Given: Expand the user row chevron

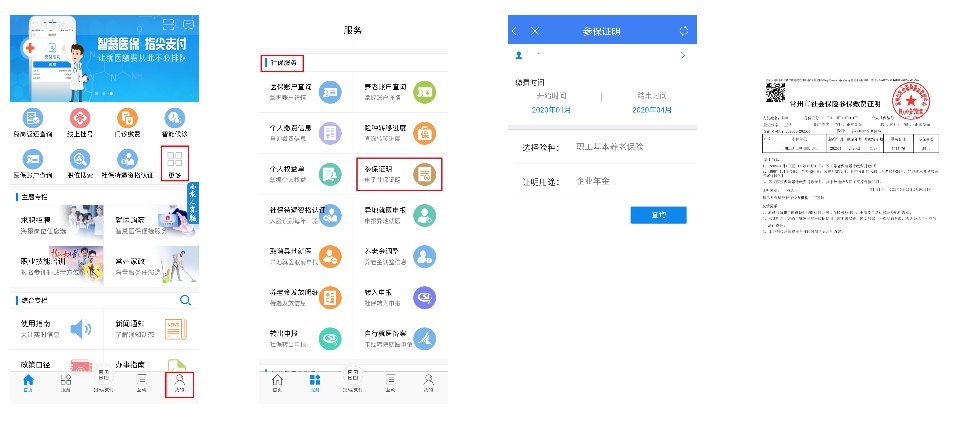Looking at the screenshot, I should tap(683, 56).
